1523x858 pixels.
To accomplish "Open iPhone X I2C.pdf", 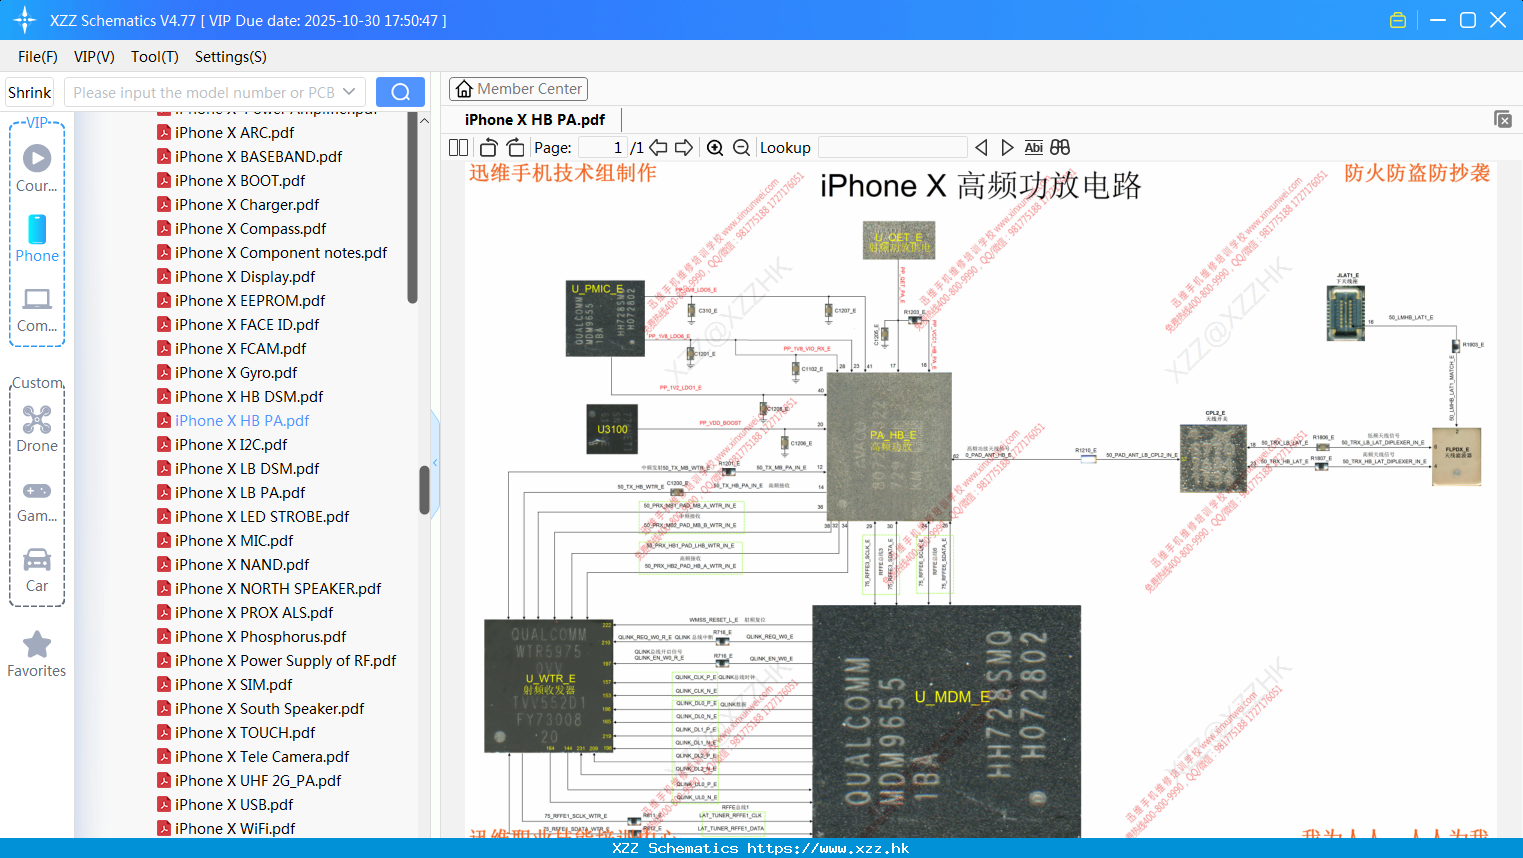I will point(231,444).
